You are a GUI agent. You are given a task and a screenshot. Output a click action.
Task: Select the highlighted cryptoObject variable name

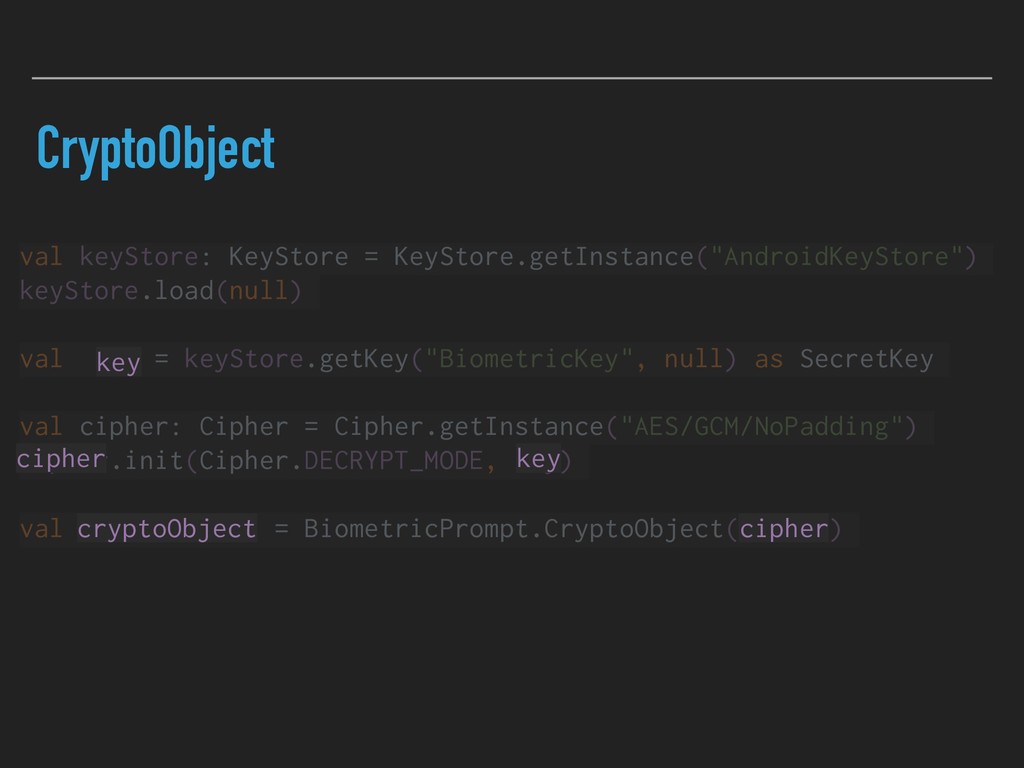coord(166,529)
